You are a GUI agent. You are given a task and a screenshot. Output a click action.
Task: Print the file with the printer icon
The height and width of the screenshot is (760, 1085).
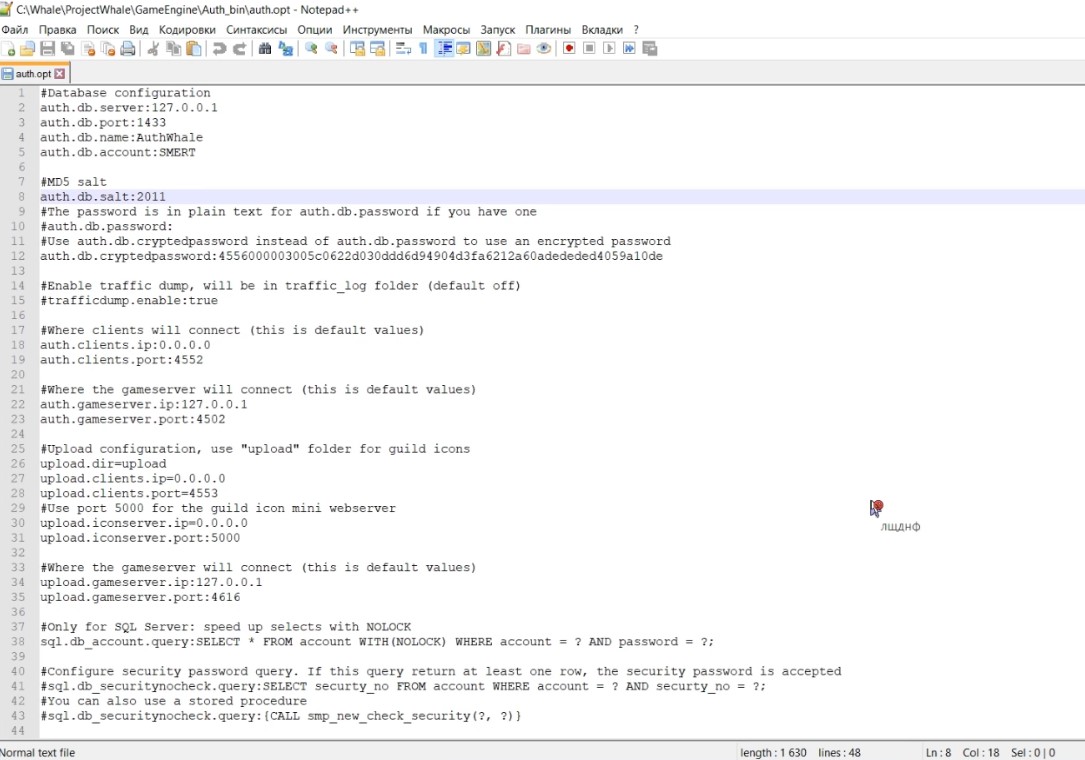128,48
